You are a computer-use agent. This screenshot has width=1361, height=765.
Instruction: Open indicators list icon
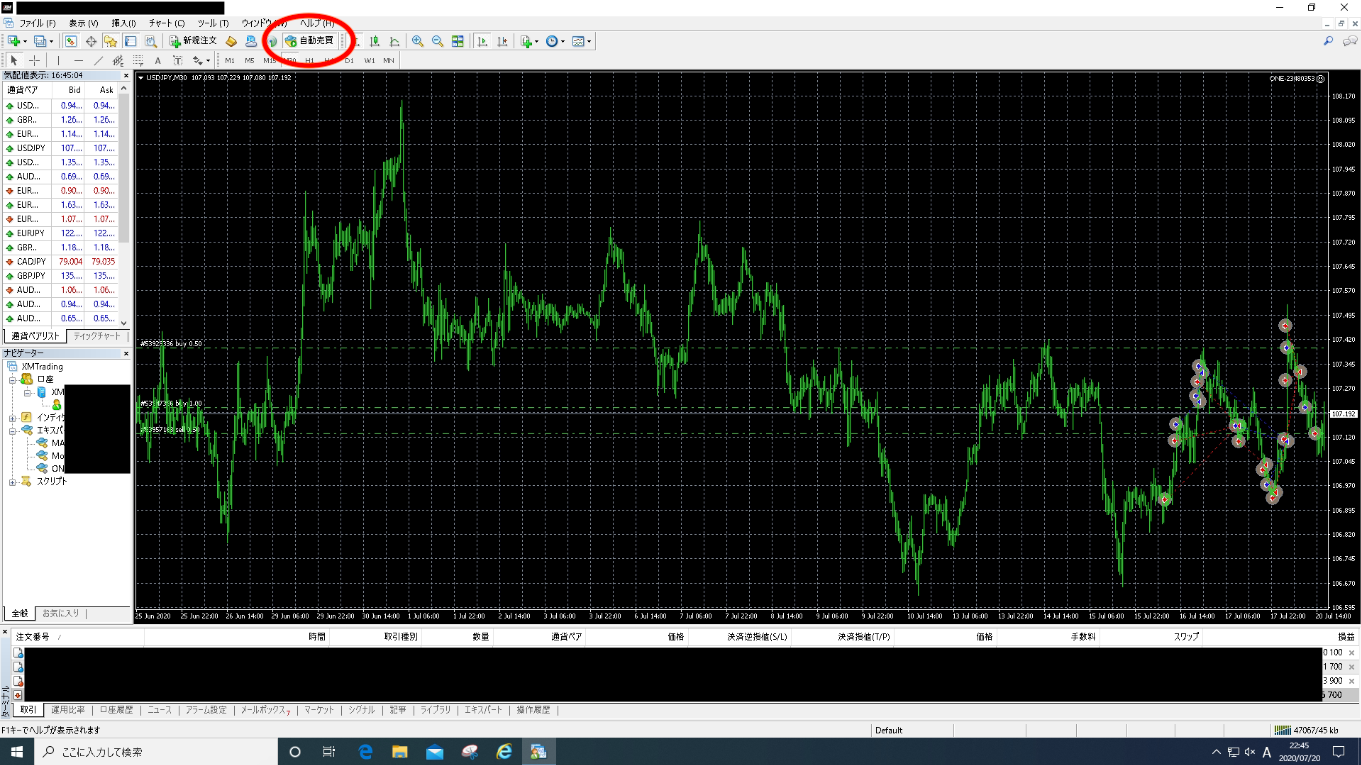pyautogui.click(x=526, y=41)
